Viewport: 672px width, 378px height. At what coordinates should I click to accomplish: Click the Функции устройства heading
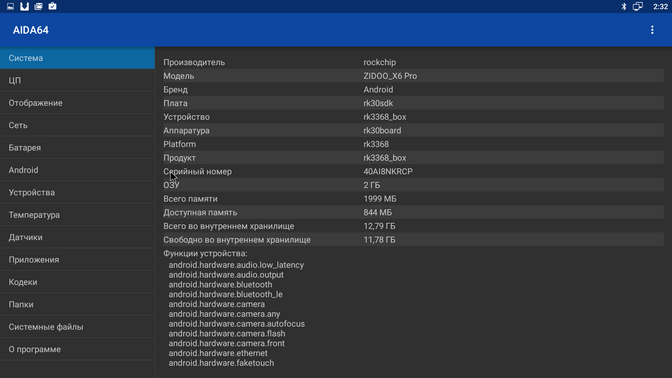pos(205,254)
